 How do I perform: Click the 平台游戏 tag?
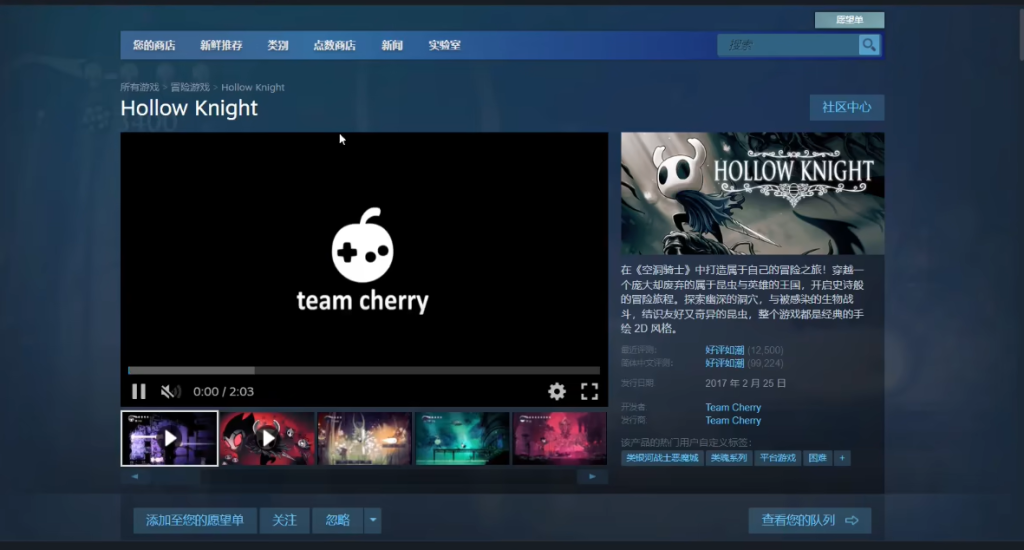click(x=777, y=458)
